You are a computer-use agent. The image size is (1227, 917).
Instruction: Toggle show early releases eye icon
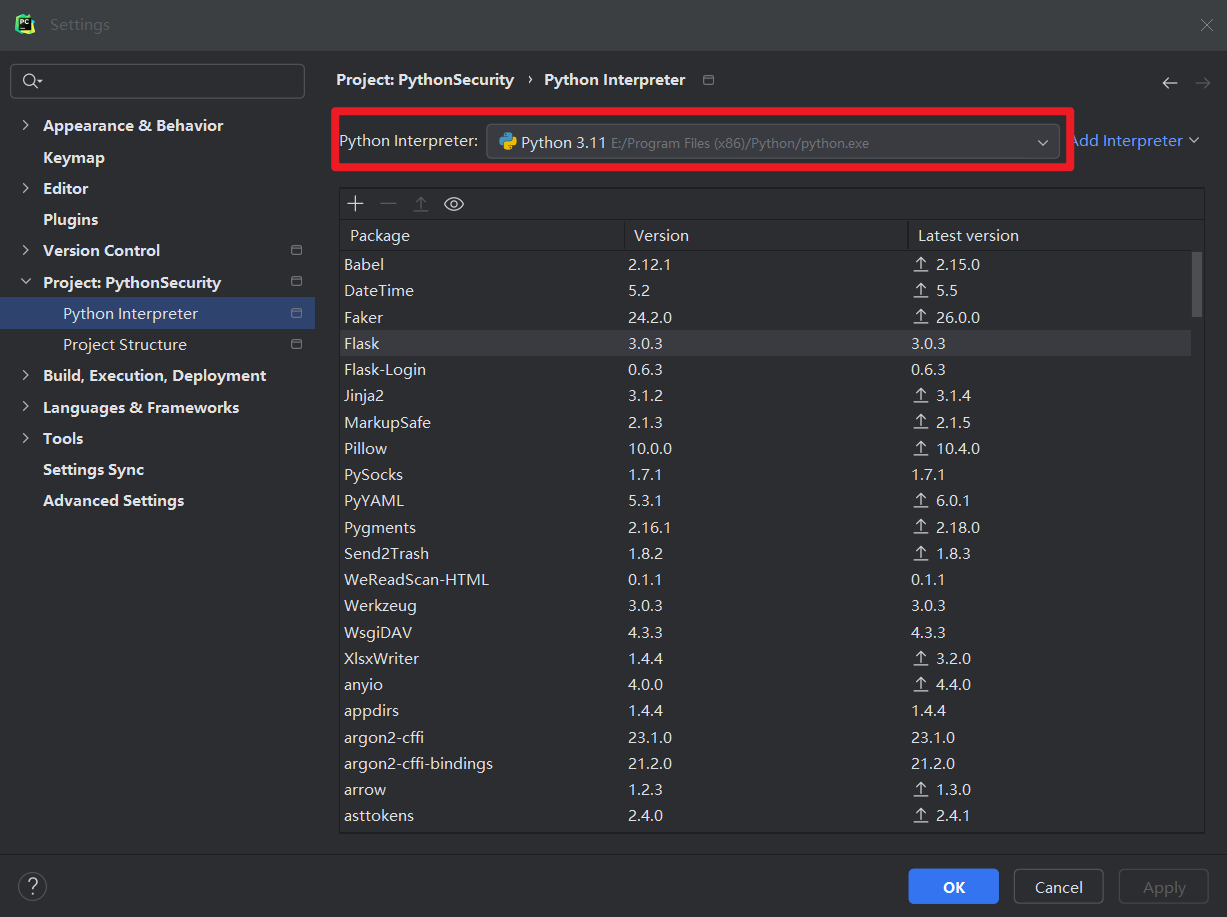pos(454,204)
